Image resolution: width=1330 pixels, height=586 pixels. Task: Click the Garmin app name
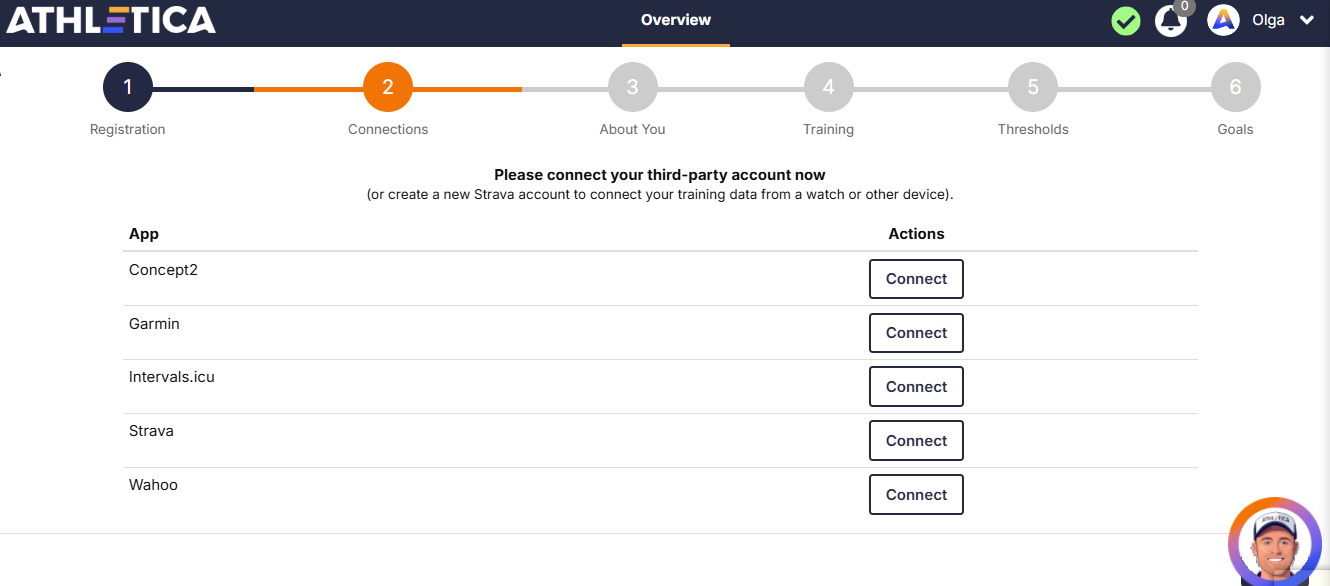154,324
